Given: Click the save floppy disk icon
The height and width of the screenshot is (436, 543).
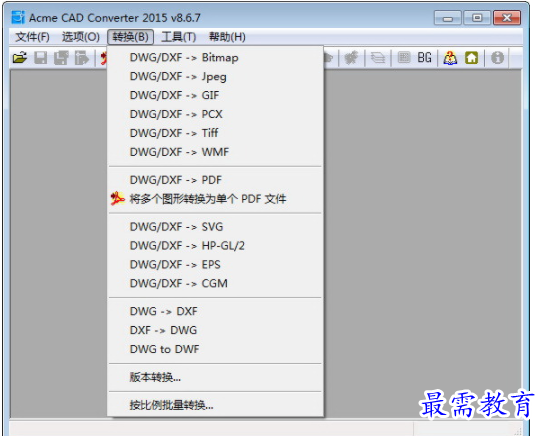Looking at the screenshot, I should pos(41,58).
